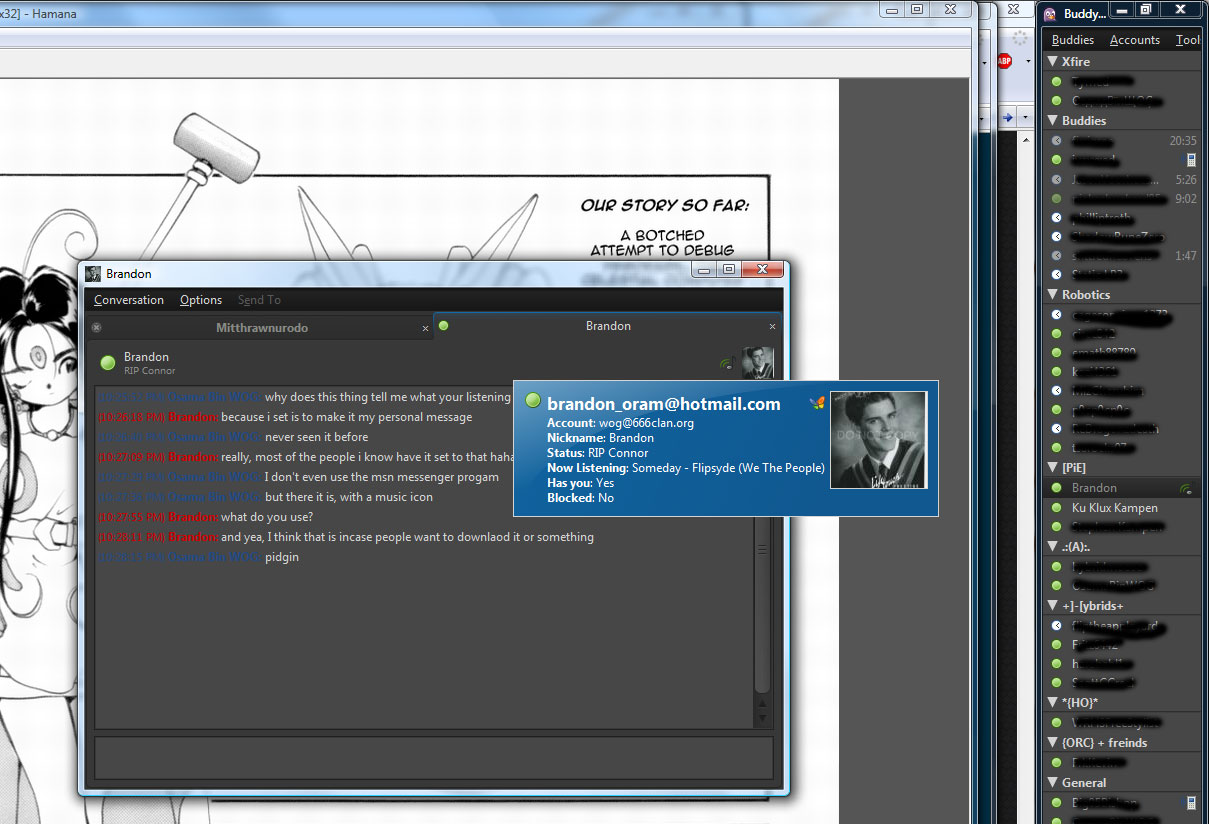Click the message 'never seen it before'
The width and height of the screenshot is (1209, 824).
pyautogui.click(x=316, y=437)
